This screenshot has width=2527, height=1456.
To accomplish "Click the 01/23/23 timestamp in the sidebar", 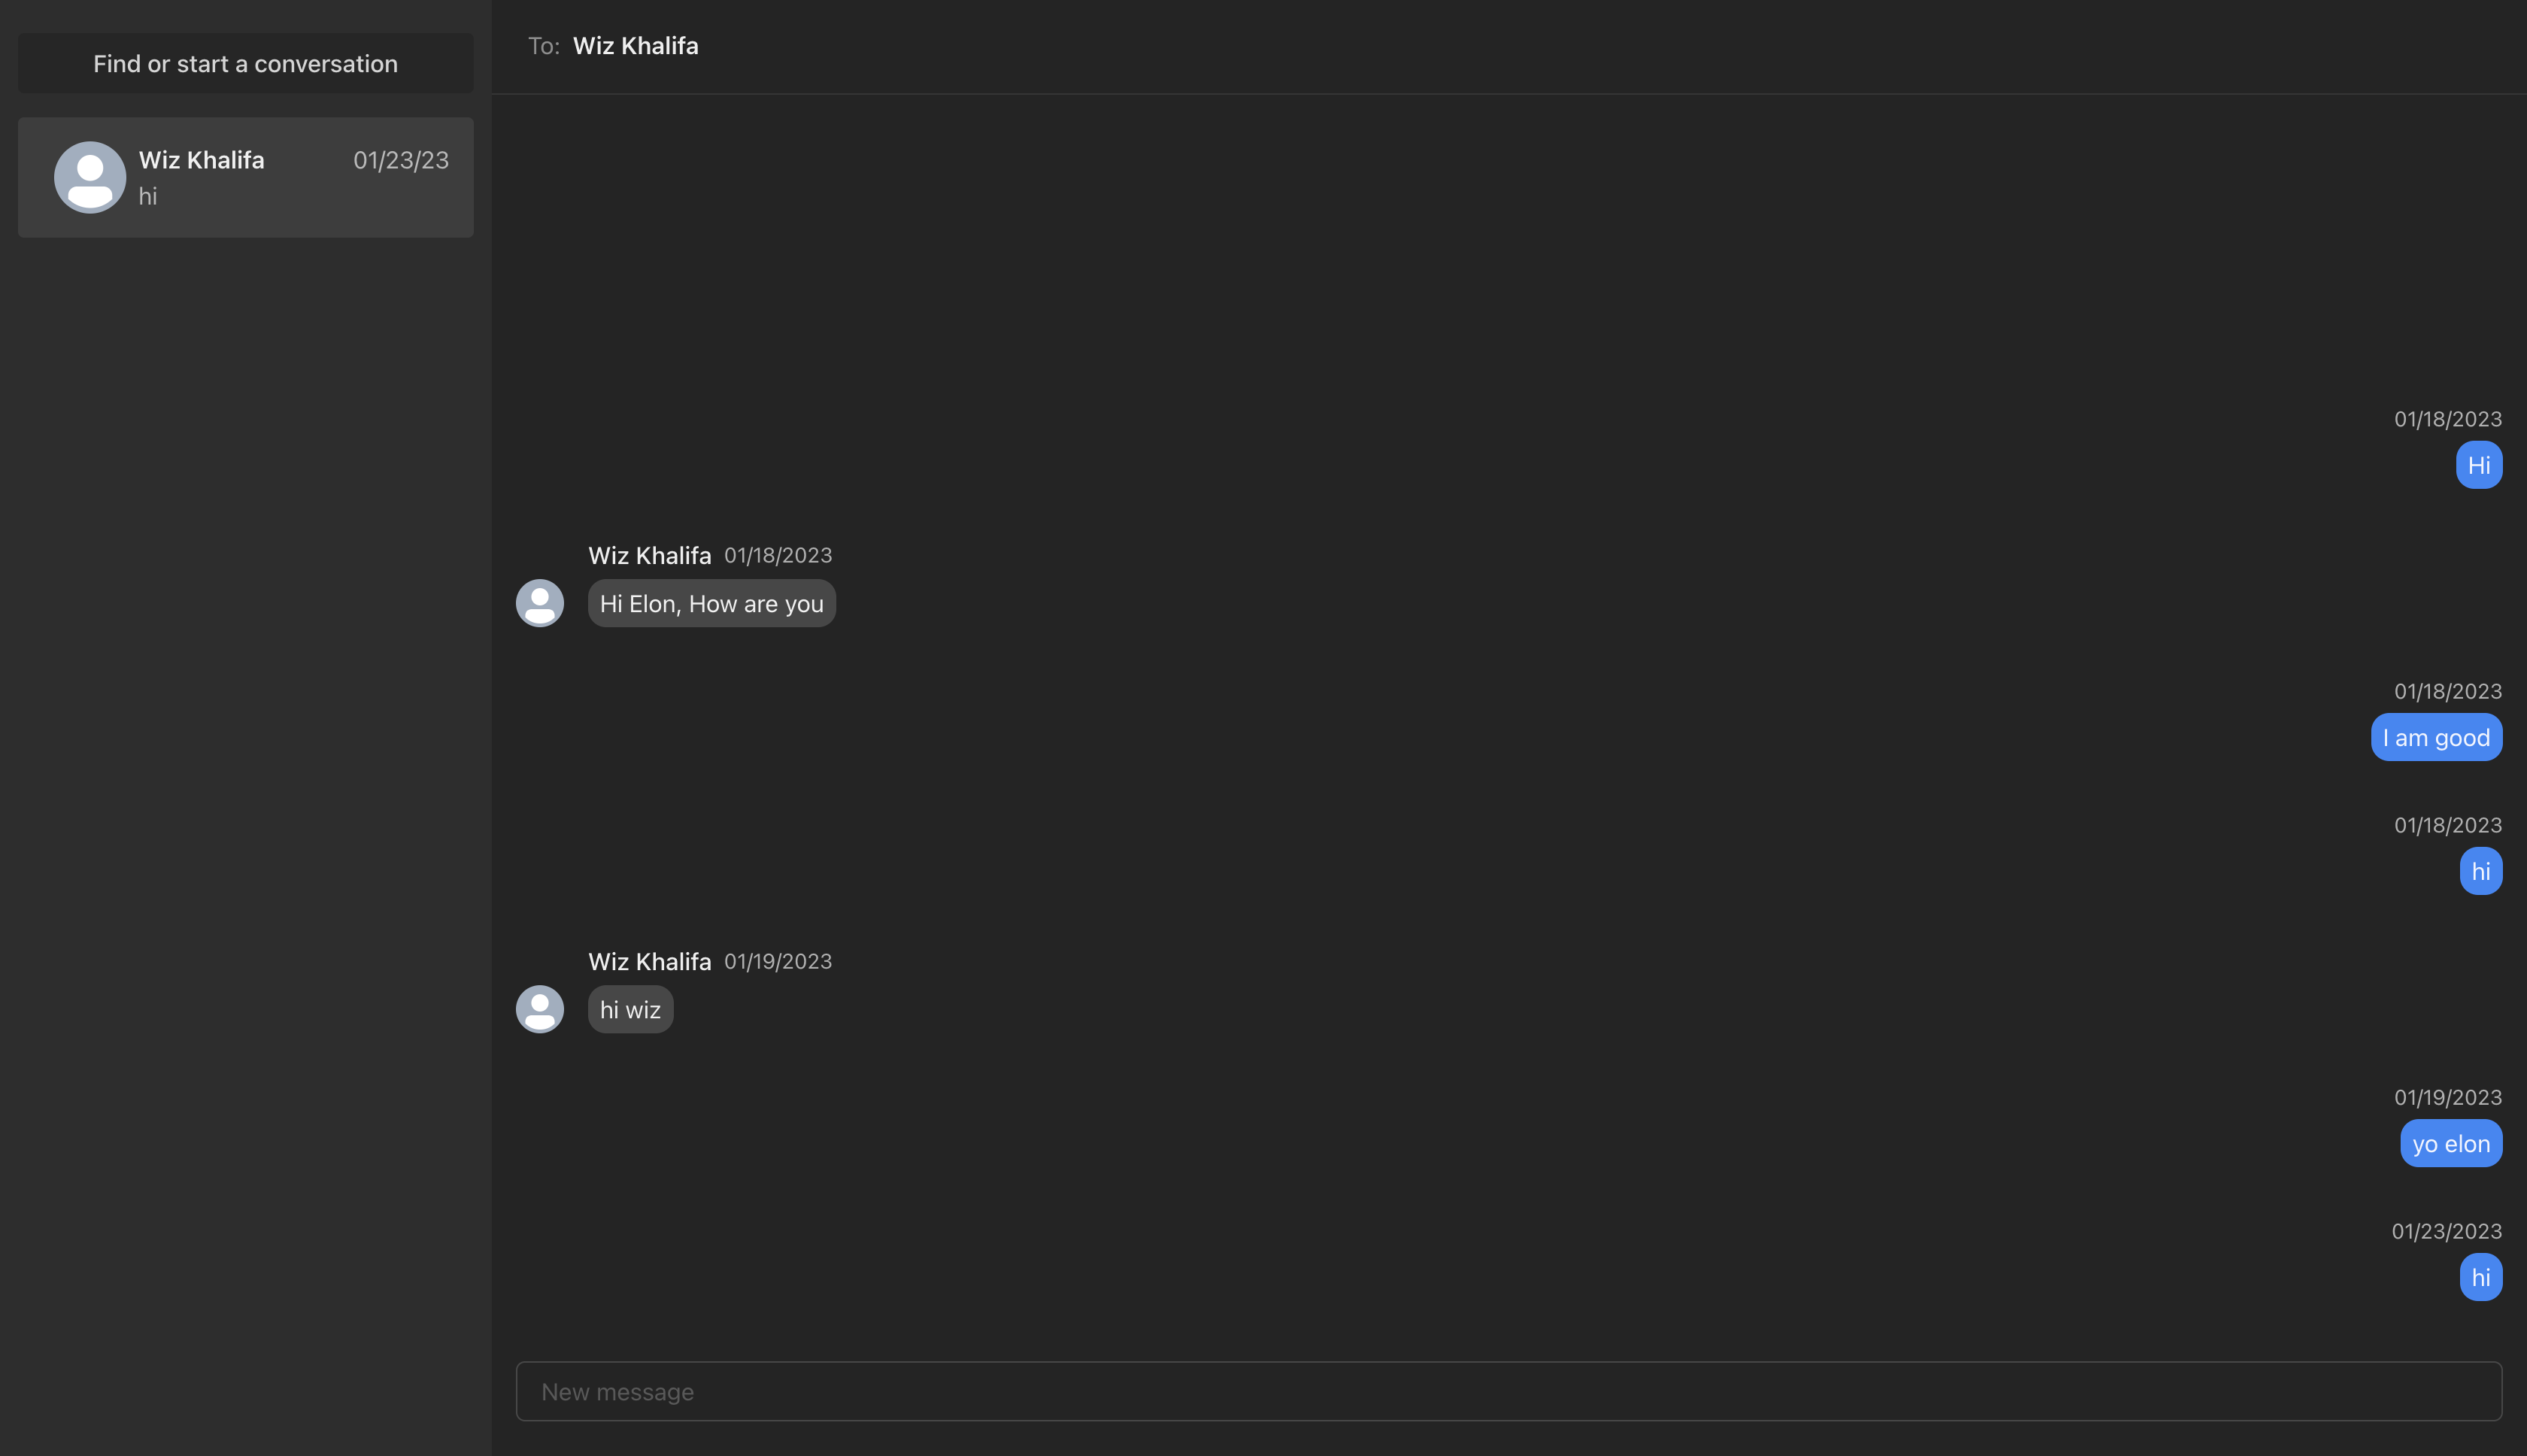I will [x=400, y=160].
